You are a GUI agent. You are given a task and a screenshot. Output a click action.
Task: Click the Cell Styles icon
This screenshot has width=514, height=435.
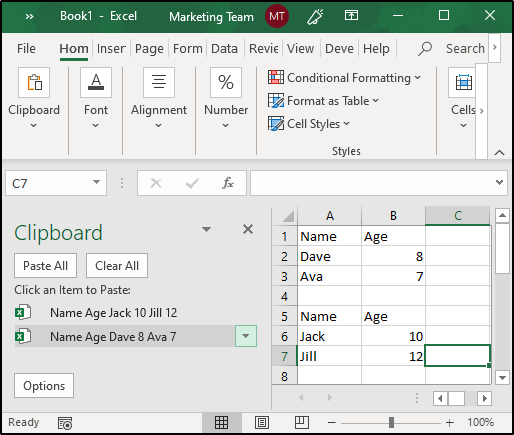pyautogui.click(x=276, y=124)
